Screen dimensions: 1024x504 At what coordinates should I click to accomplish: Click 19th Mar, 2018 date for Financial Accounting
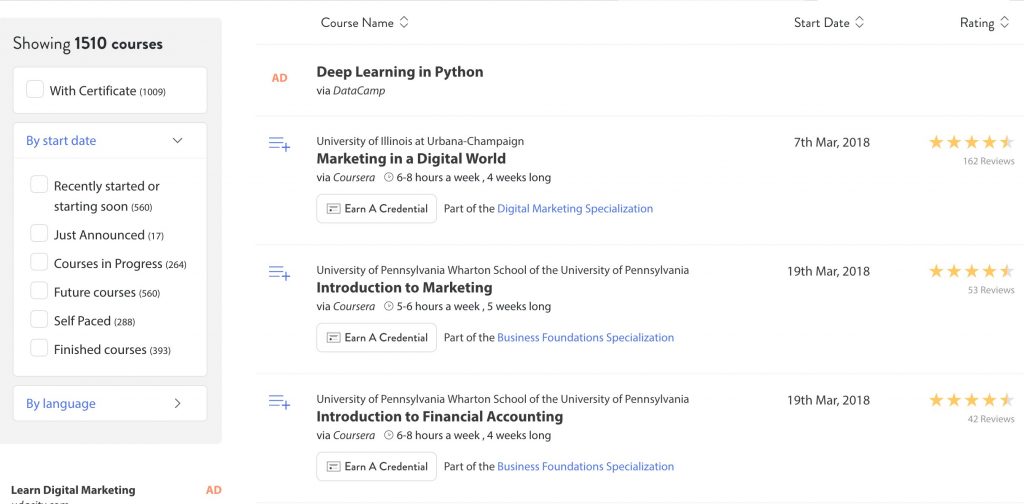coord(828,400)
